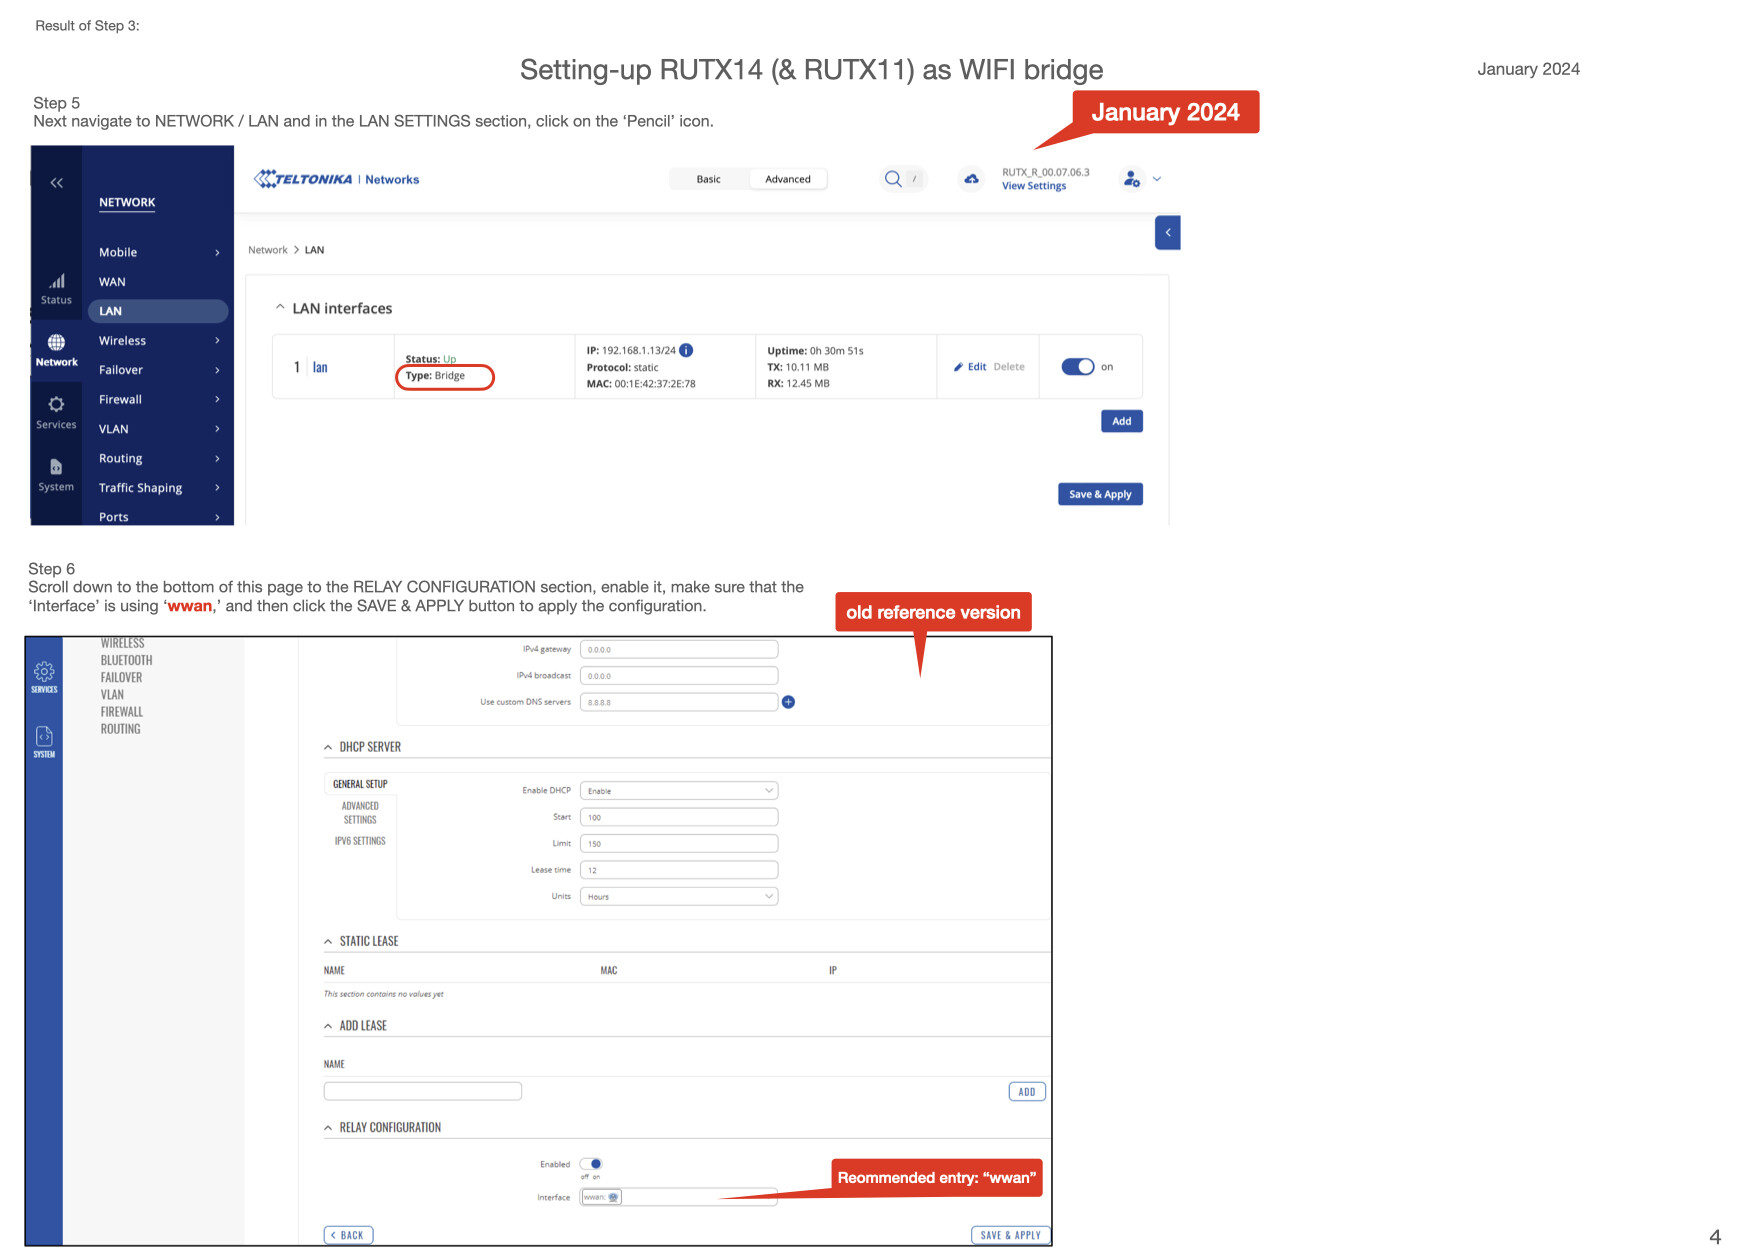Click the ADD lease button
The image size is (1740, 1260).
point(1027,1092)
